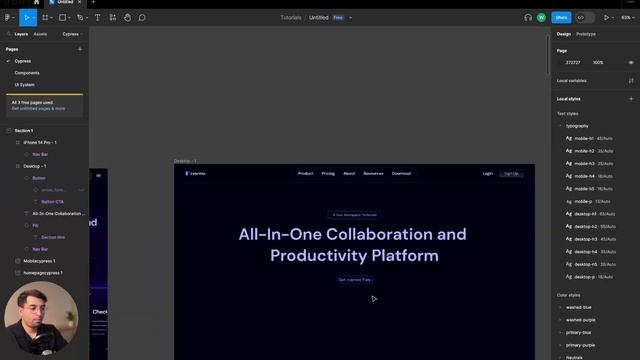Click the Free plan badge
Screen dimensions: 640x360
click(x=338, y=18)
